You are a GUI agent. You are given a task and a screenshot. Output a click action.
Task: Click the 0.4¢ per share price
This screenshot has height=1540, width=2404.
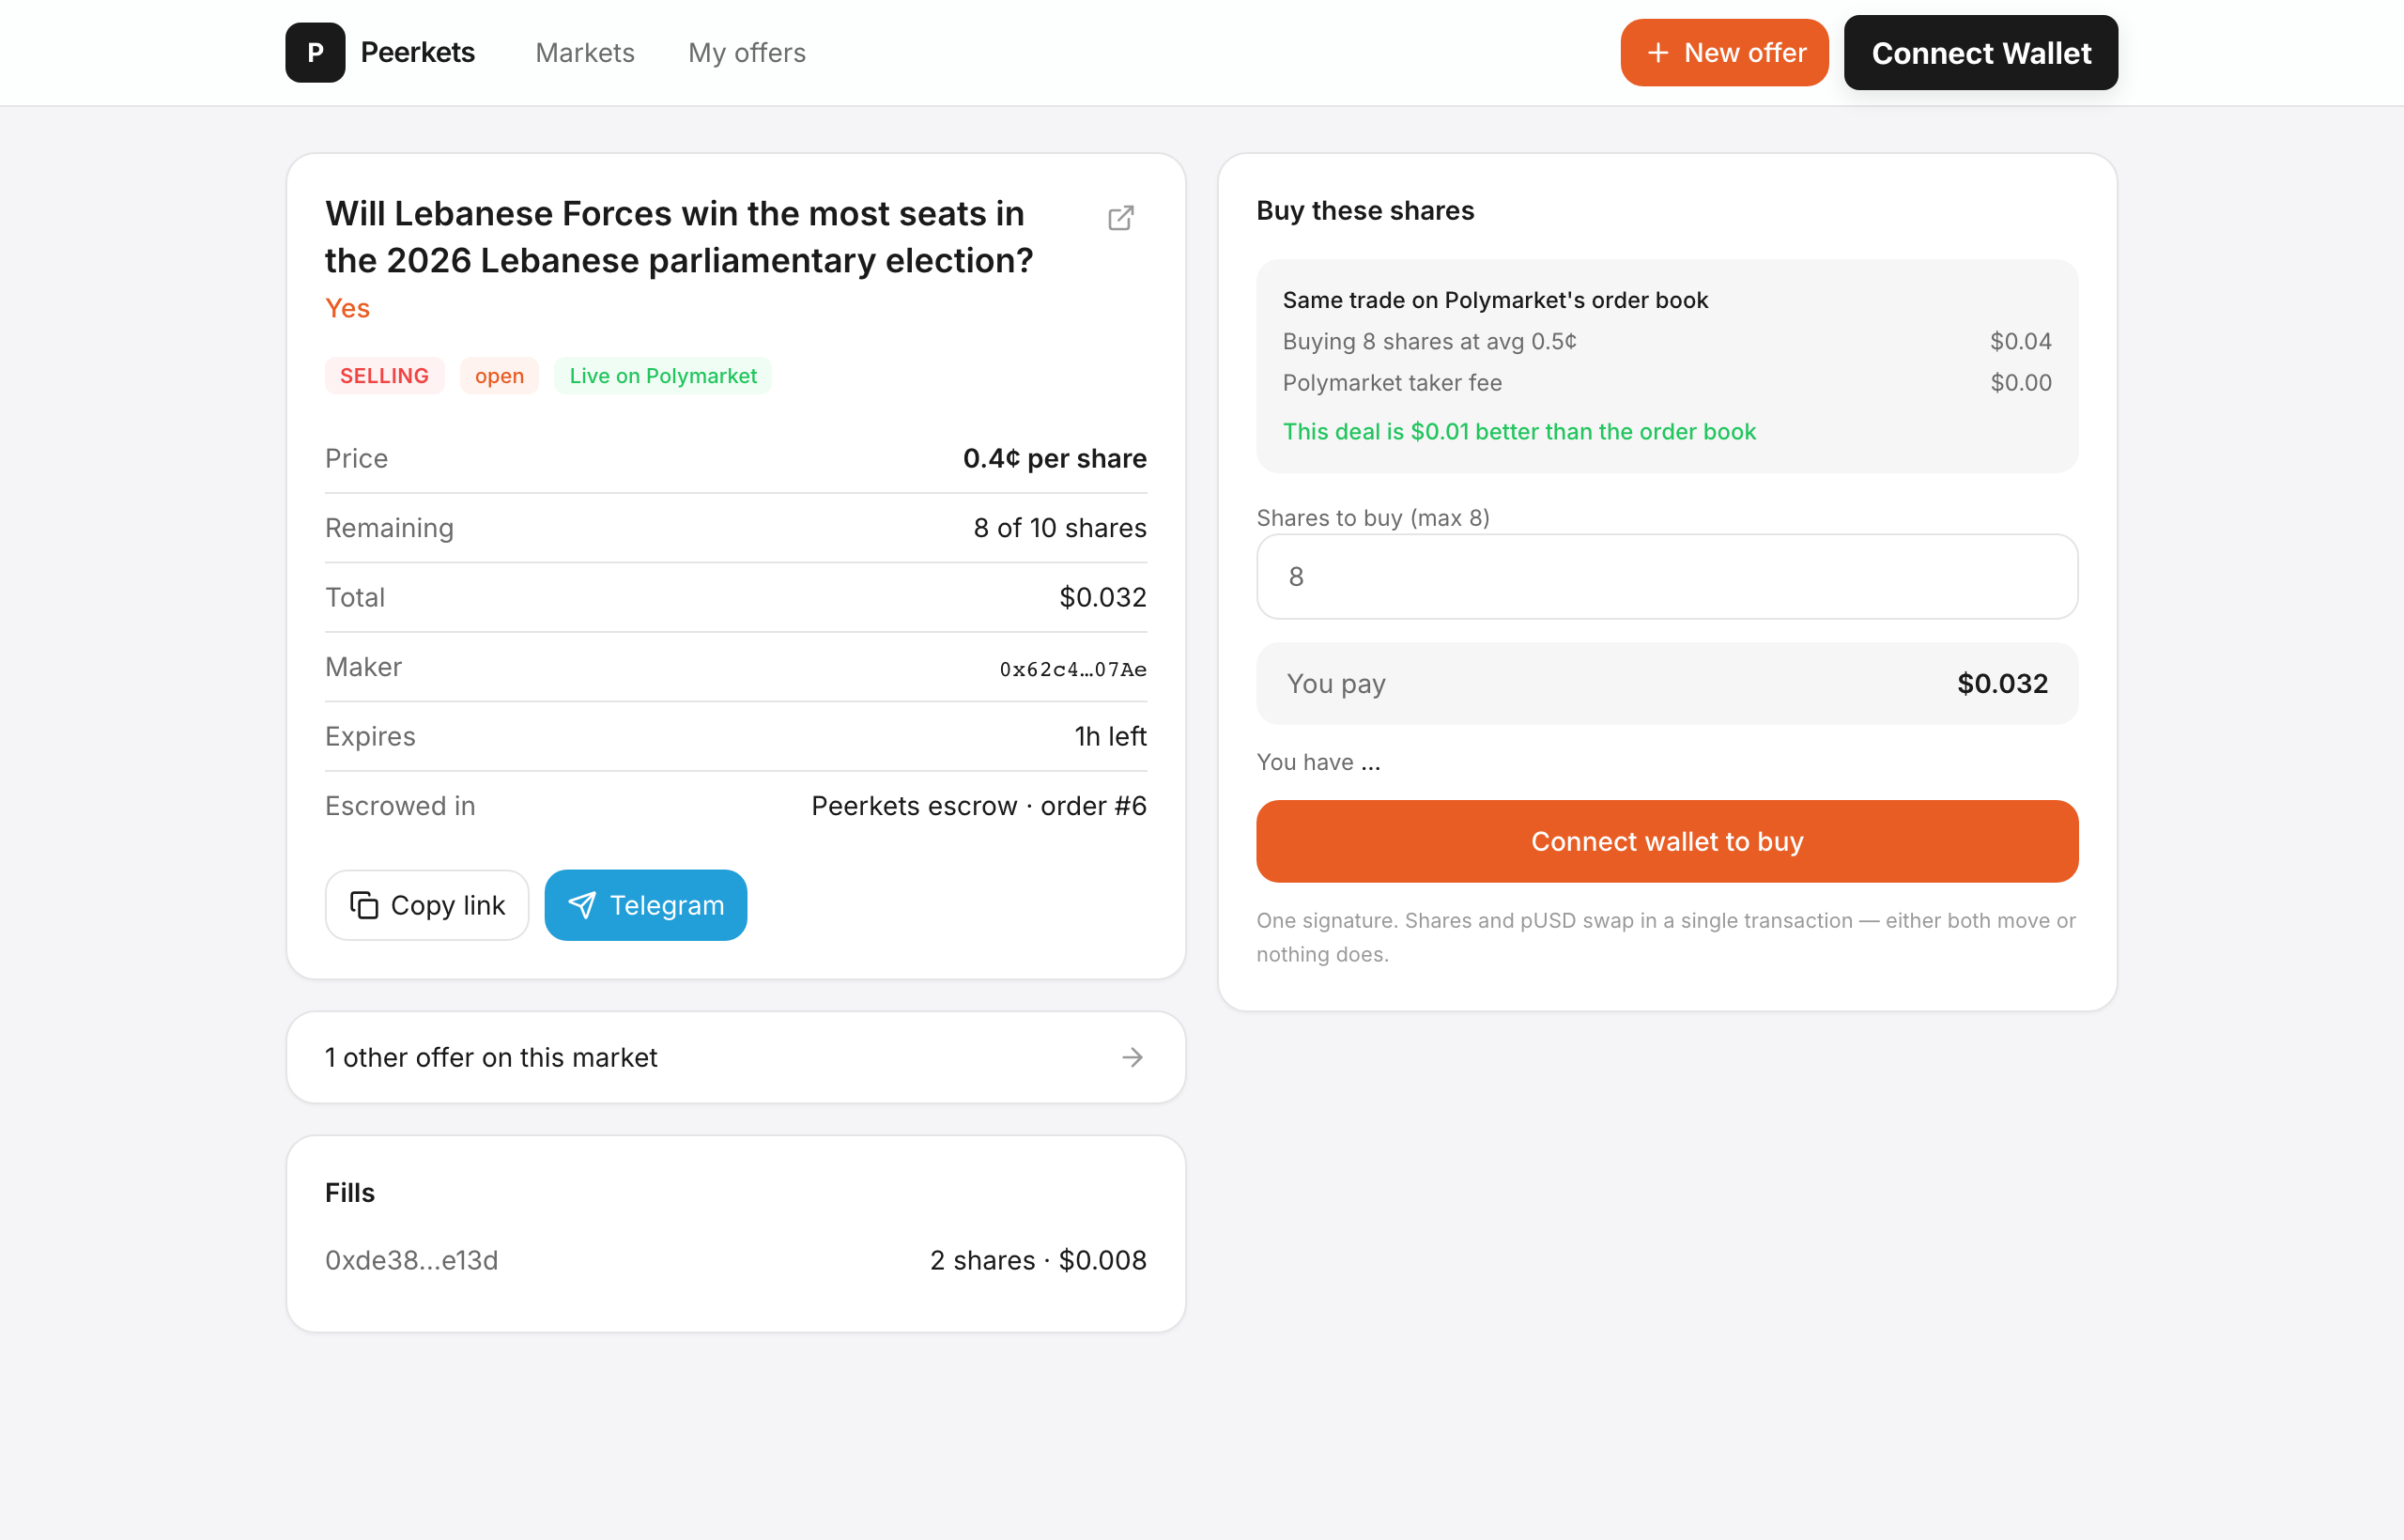[1054, 458]
